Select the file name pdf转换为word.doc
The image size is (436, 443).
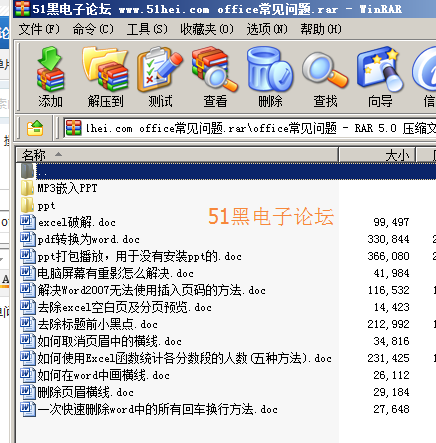[x=88, y=239]
